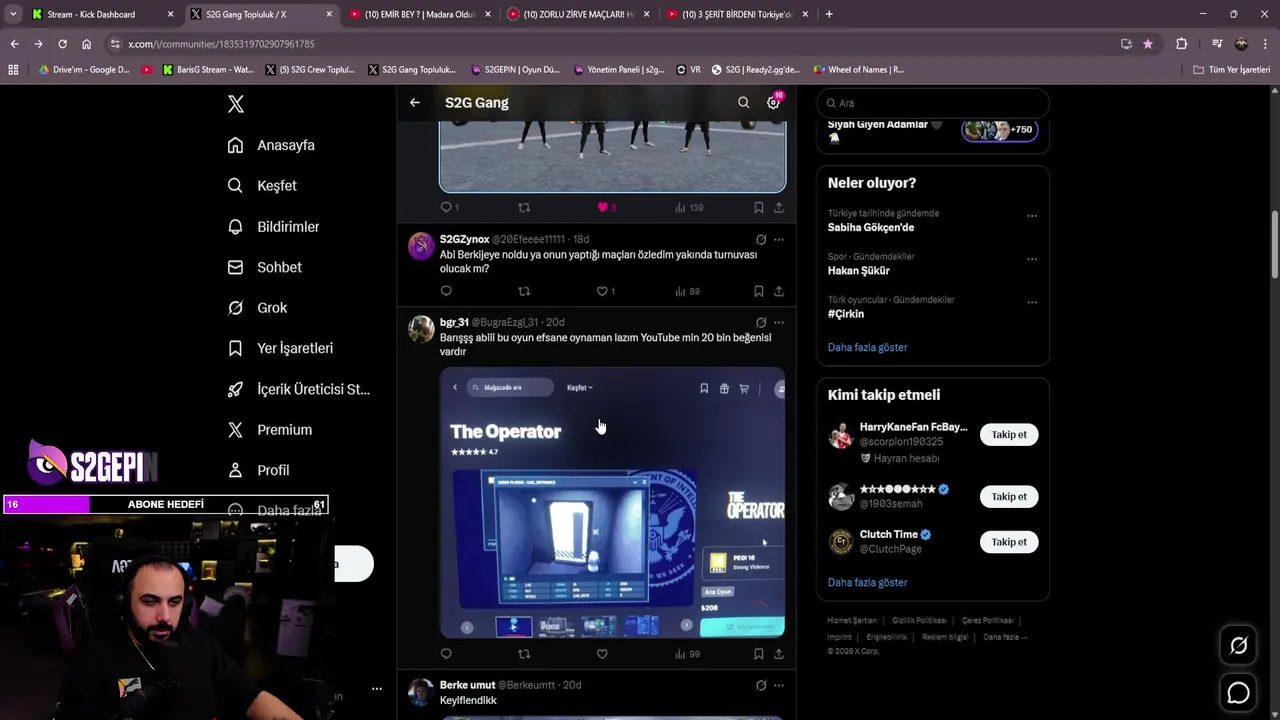
Task: Follow HarryKaneFan FcBay account
Action: 1009,434
